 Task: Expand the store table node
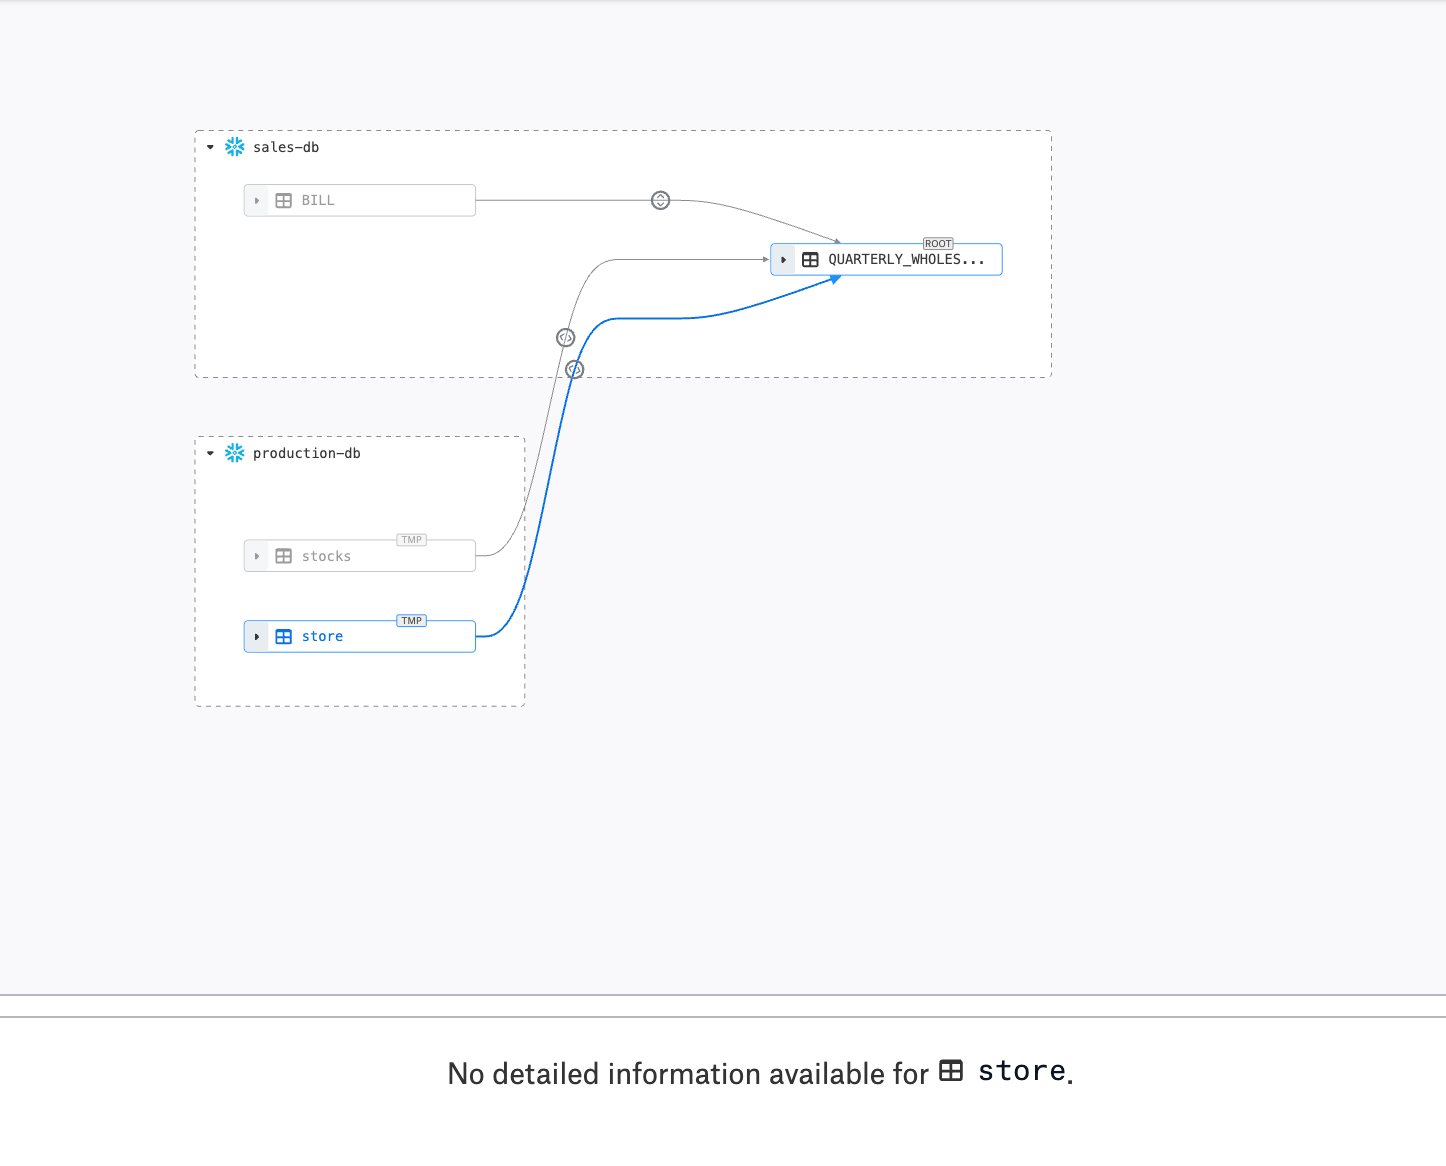[257, 637]
